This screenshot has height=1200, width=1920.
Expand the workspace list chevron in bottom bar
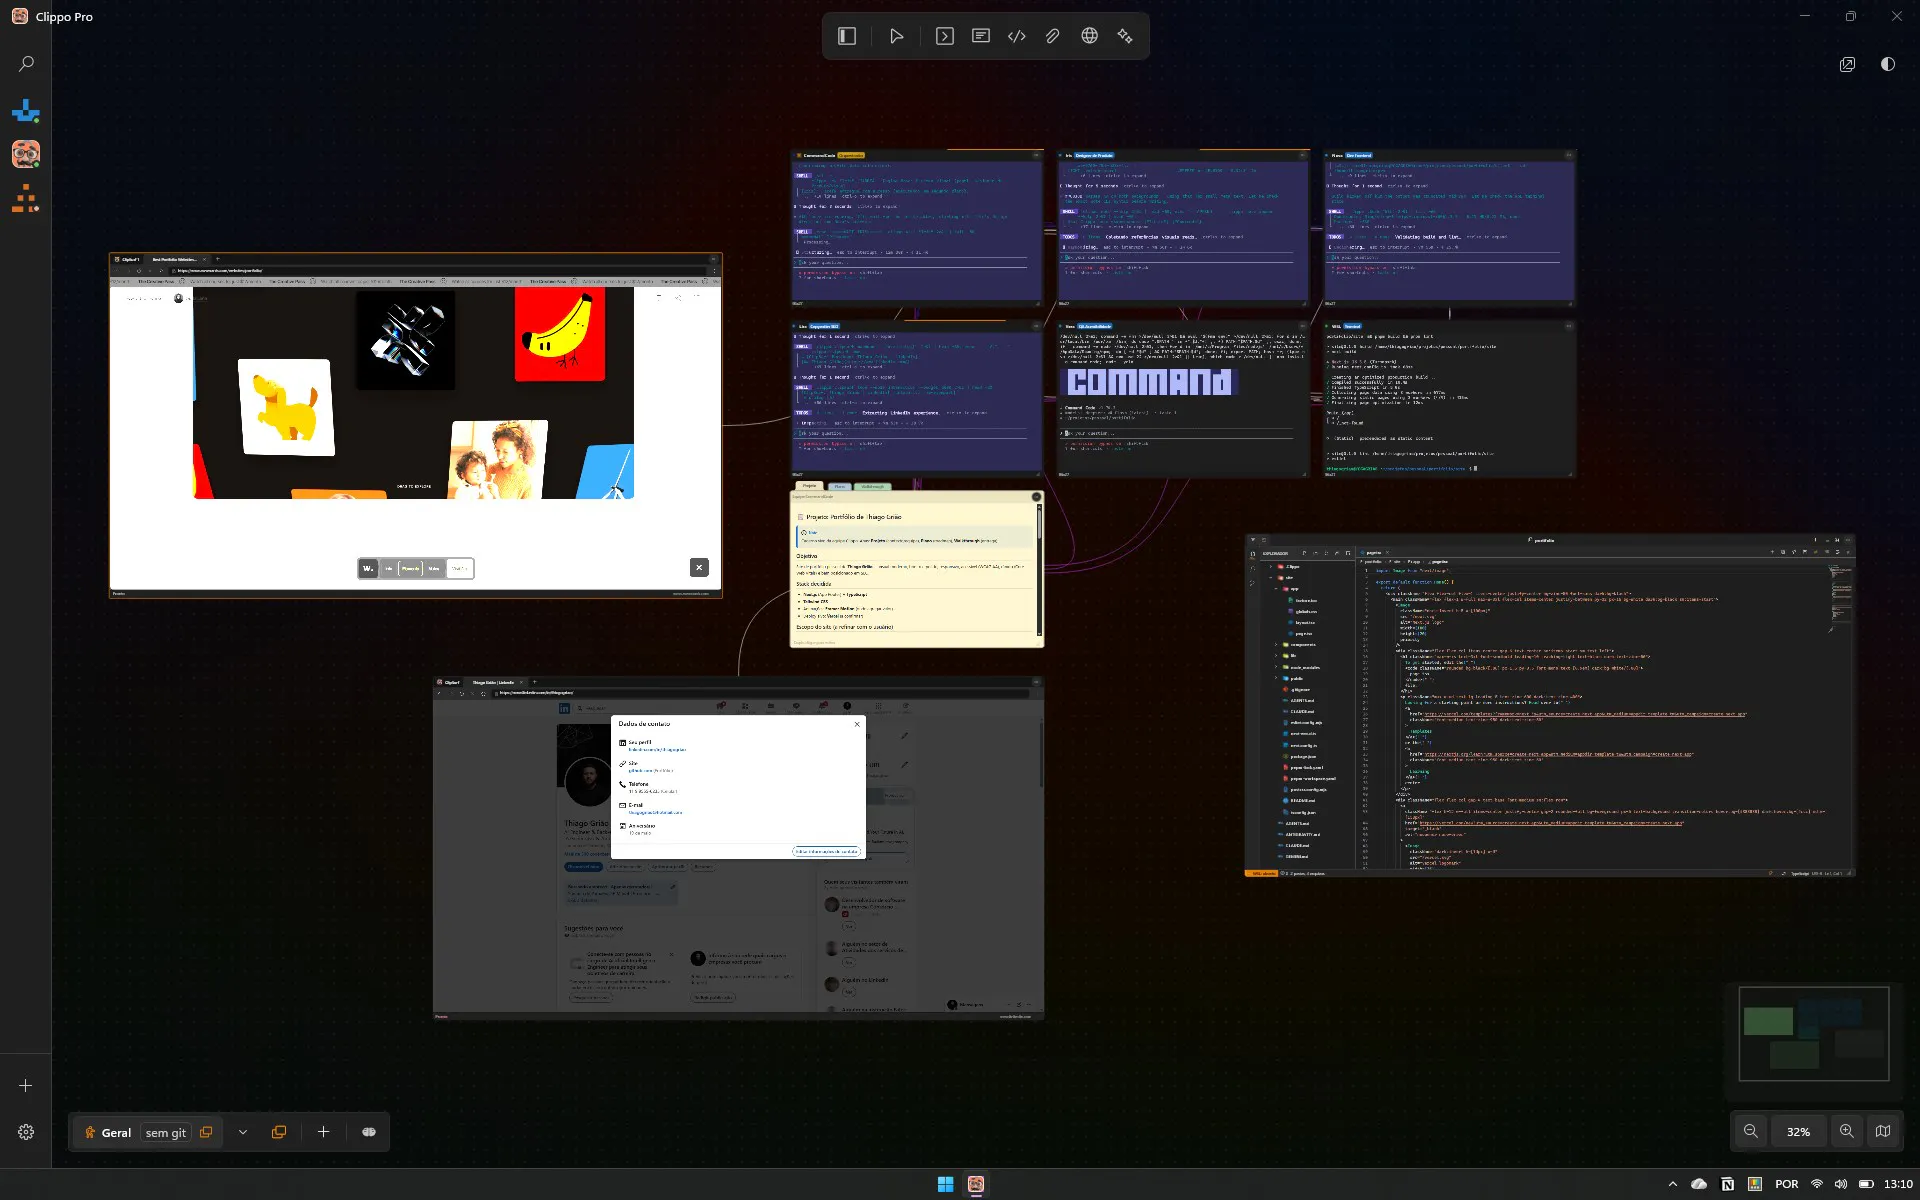coord(243,1132)
